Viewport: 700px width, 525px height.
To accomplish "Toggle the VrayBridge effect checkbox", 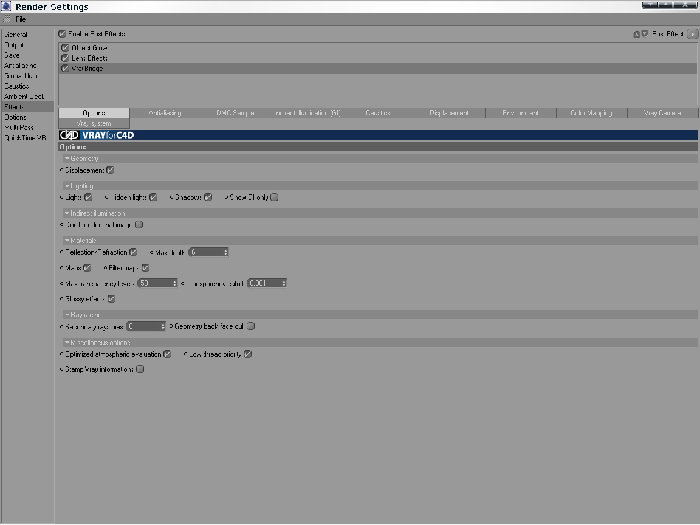I will point(65,68).
